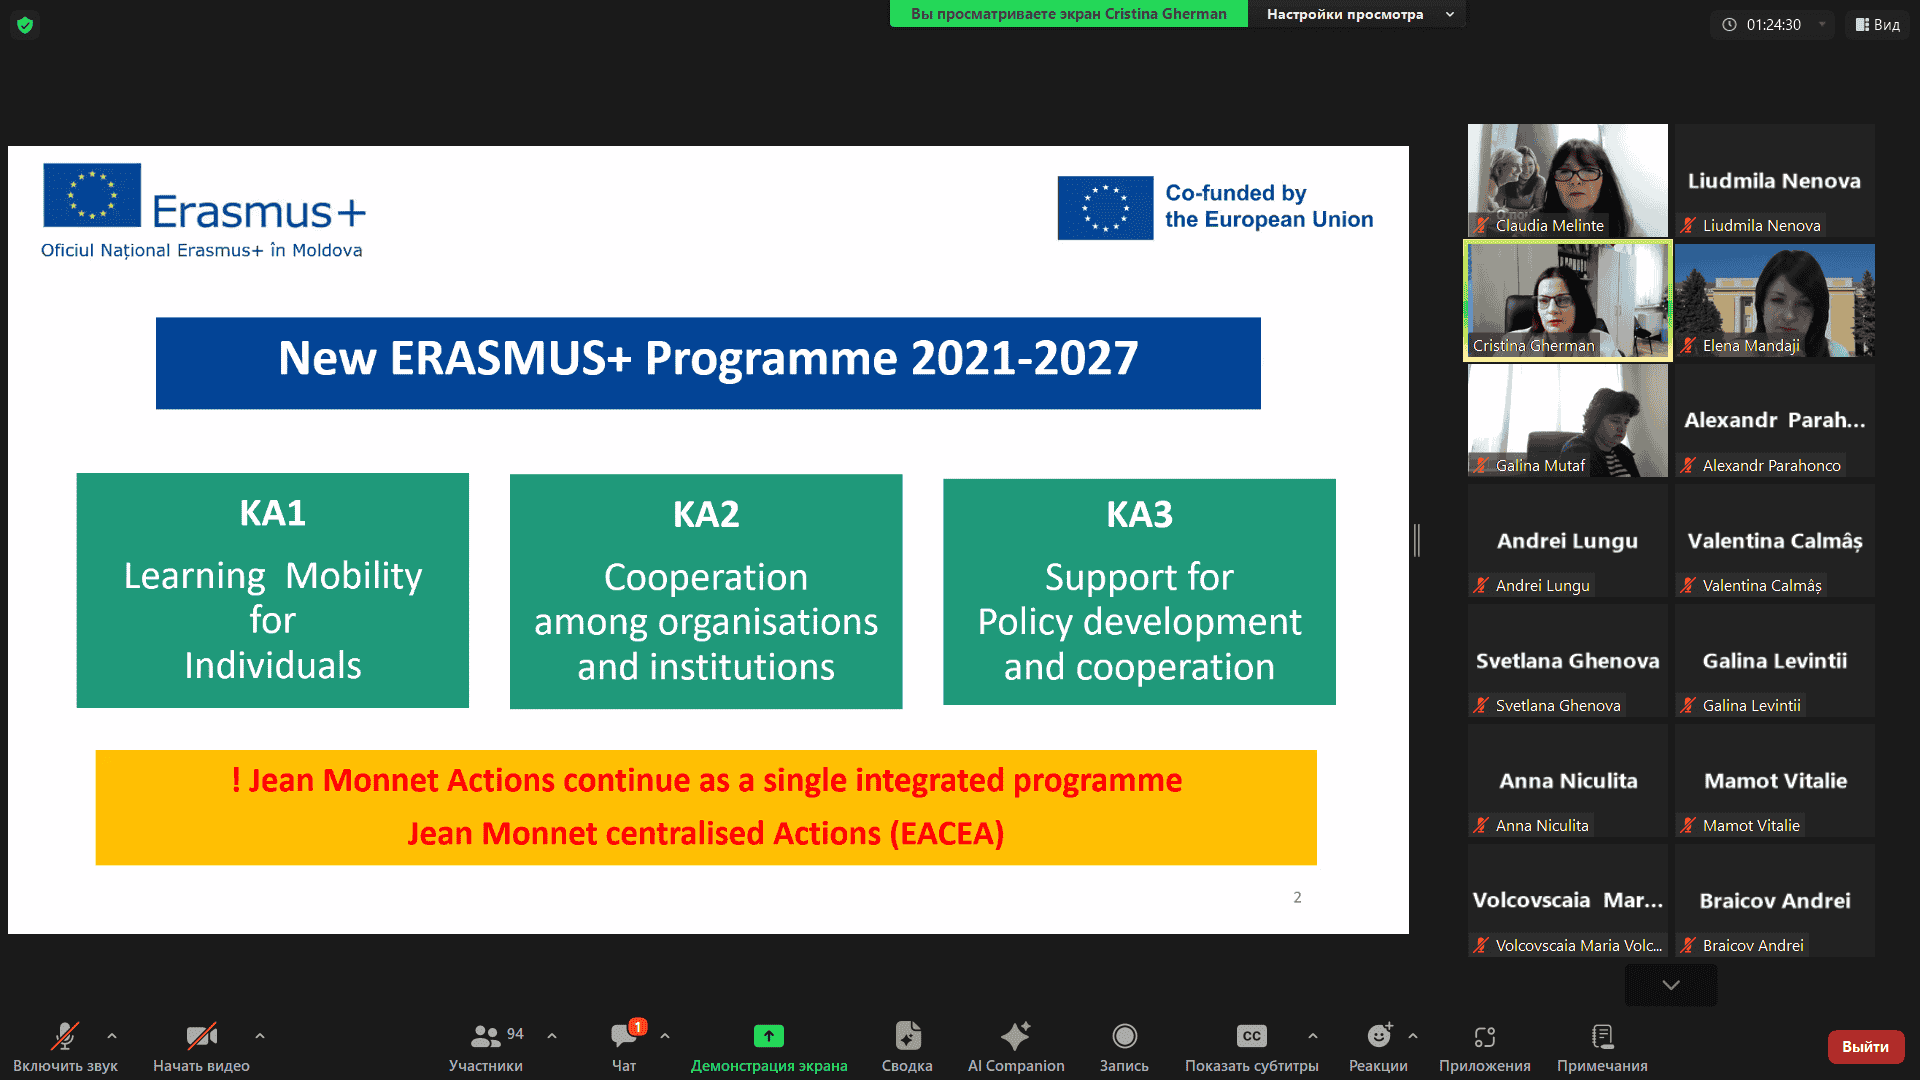Screen dimensions: 1920x1080
Task: Open the Настройки просмотра dropdown
Action: (1357, 14)
